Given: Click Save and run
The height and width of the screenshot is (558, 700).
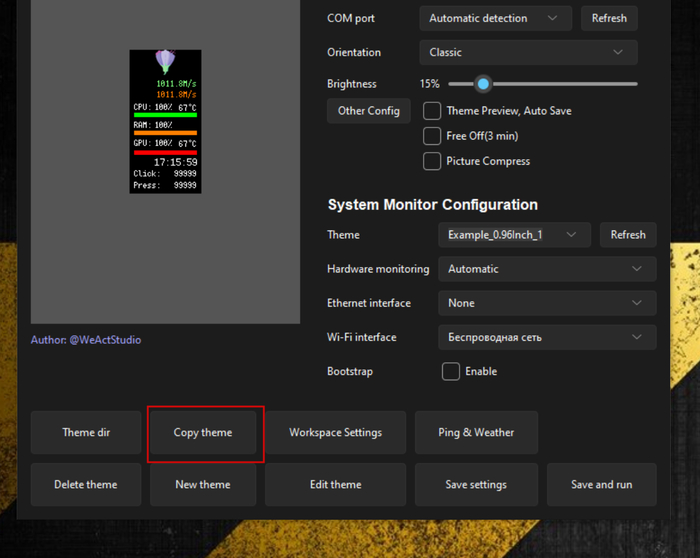Looking at the screenshot, I should coord(601,485).
